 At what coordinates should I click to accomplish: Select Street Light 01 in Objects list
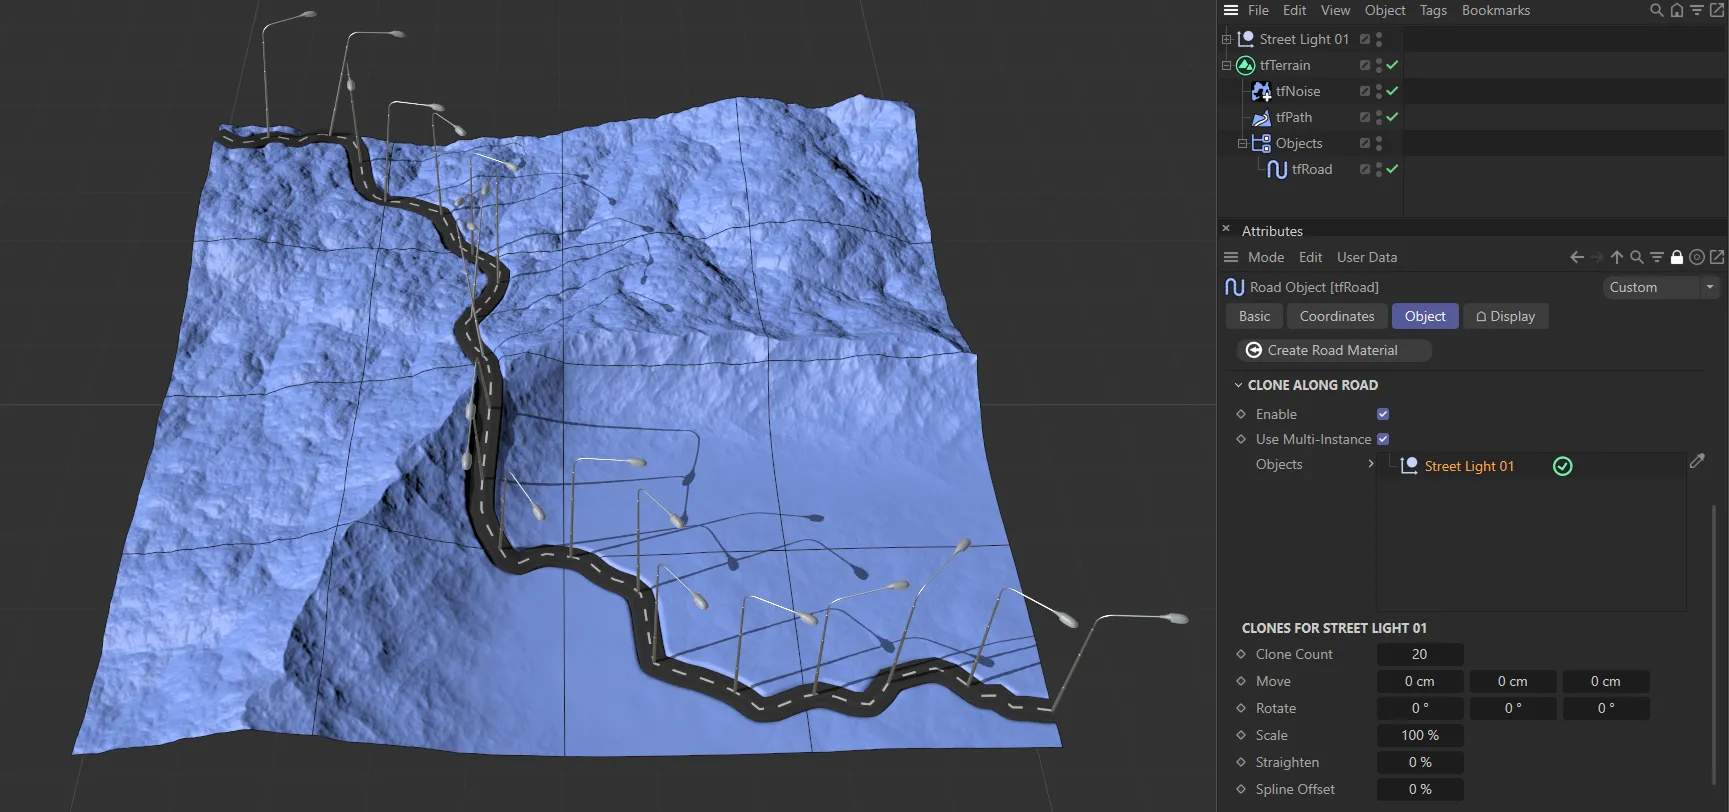coord(1468,466)
